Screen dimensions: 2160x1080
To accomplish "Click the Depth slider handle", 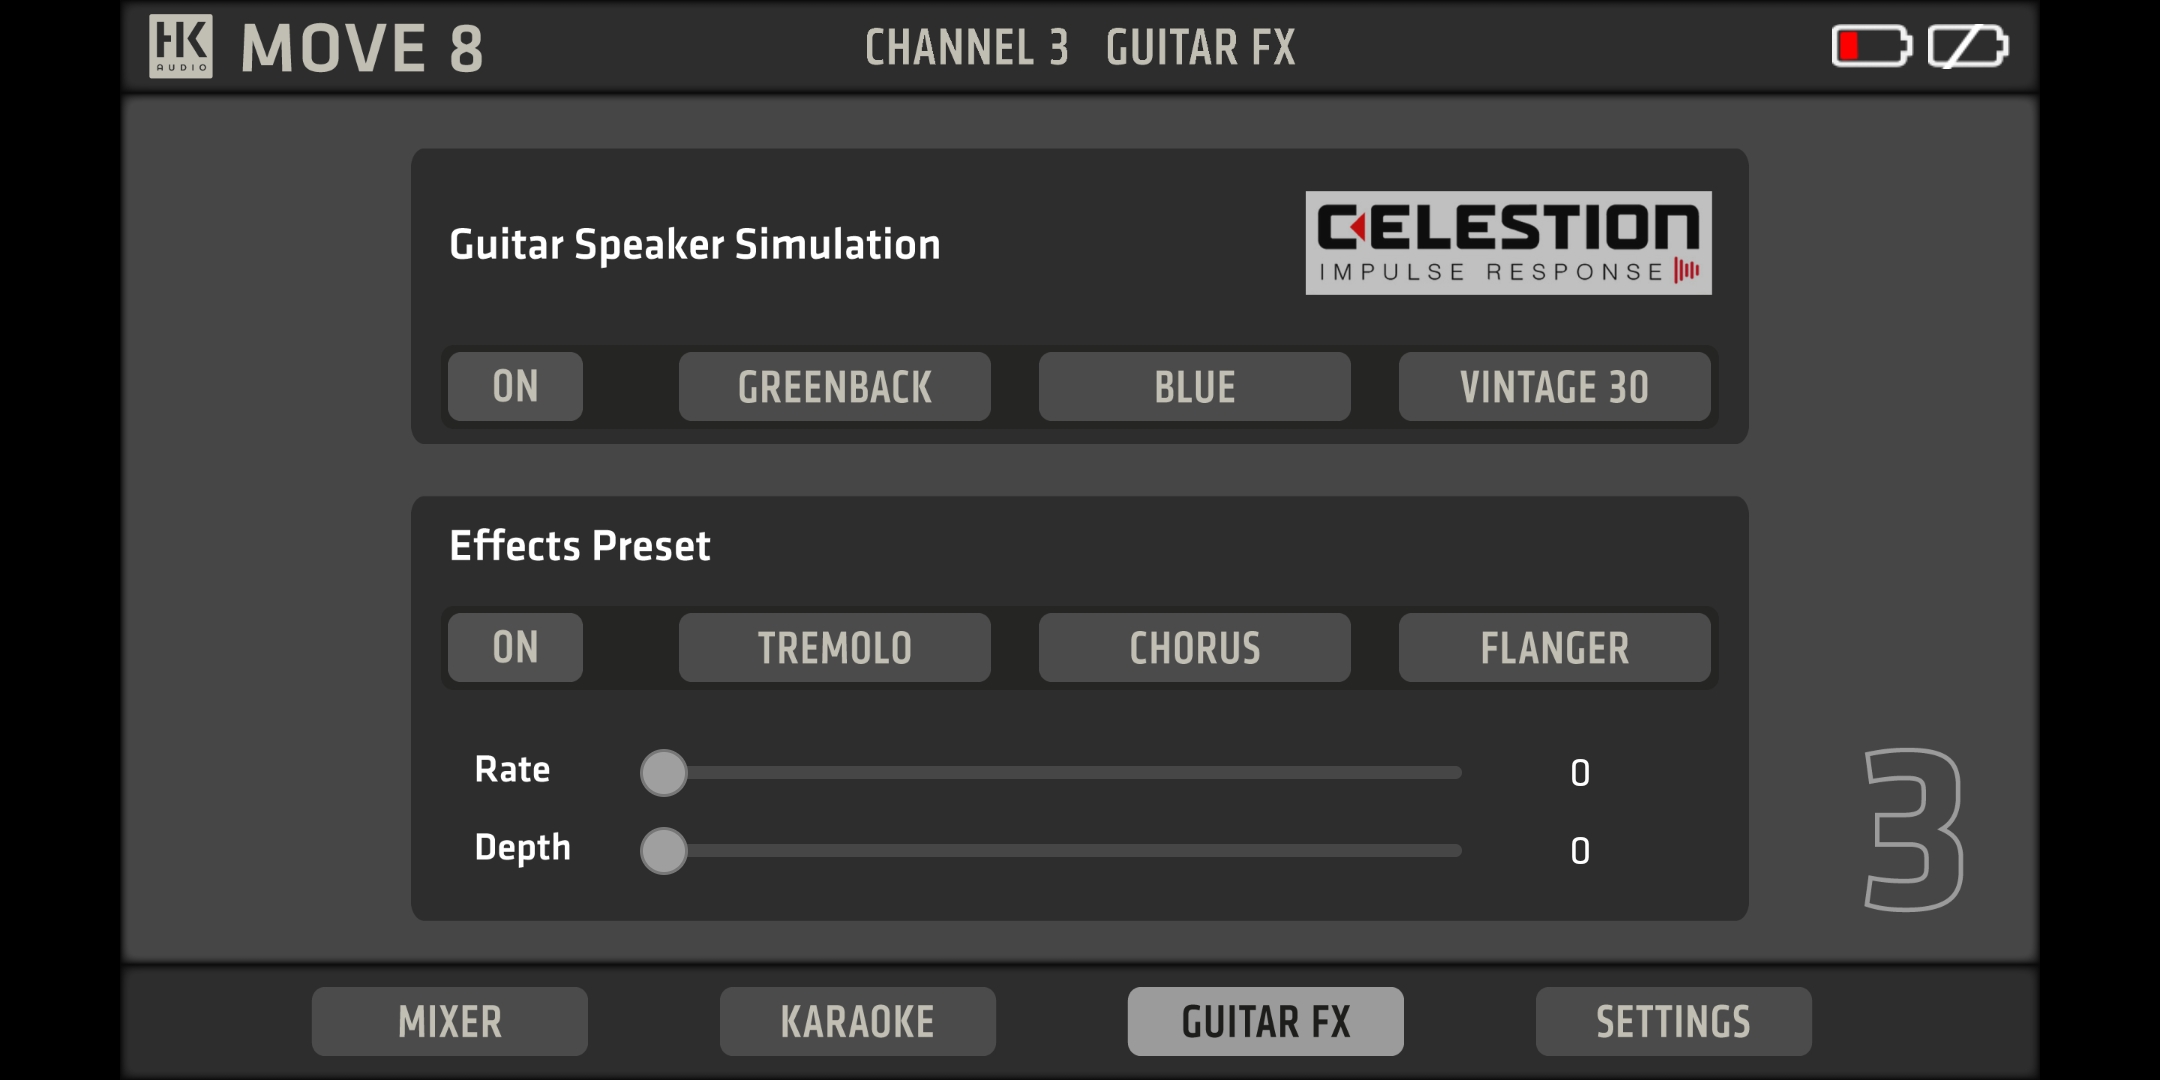I will [x=664, y=851].
